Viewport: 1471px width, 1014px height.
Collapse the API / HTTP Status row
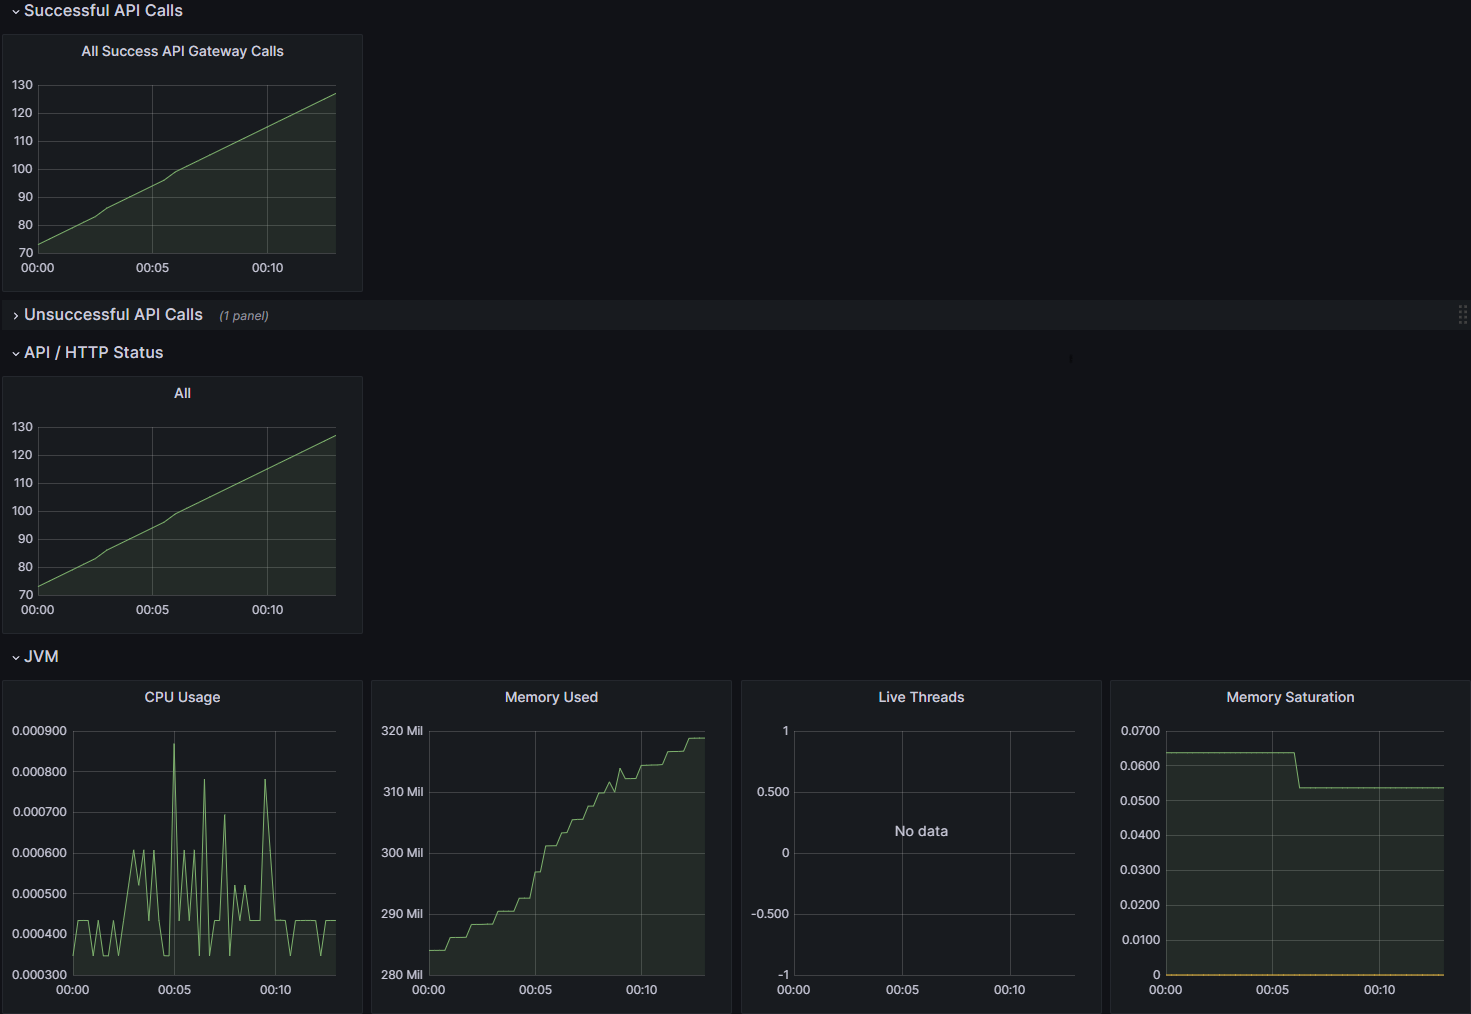coord(16,354)
